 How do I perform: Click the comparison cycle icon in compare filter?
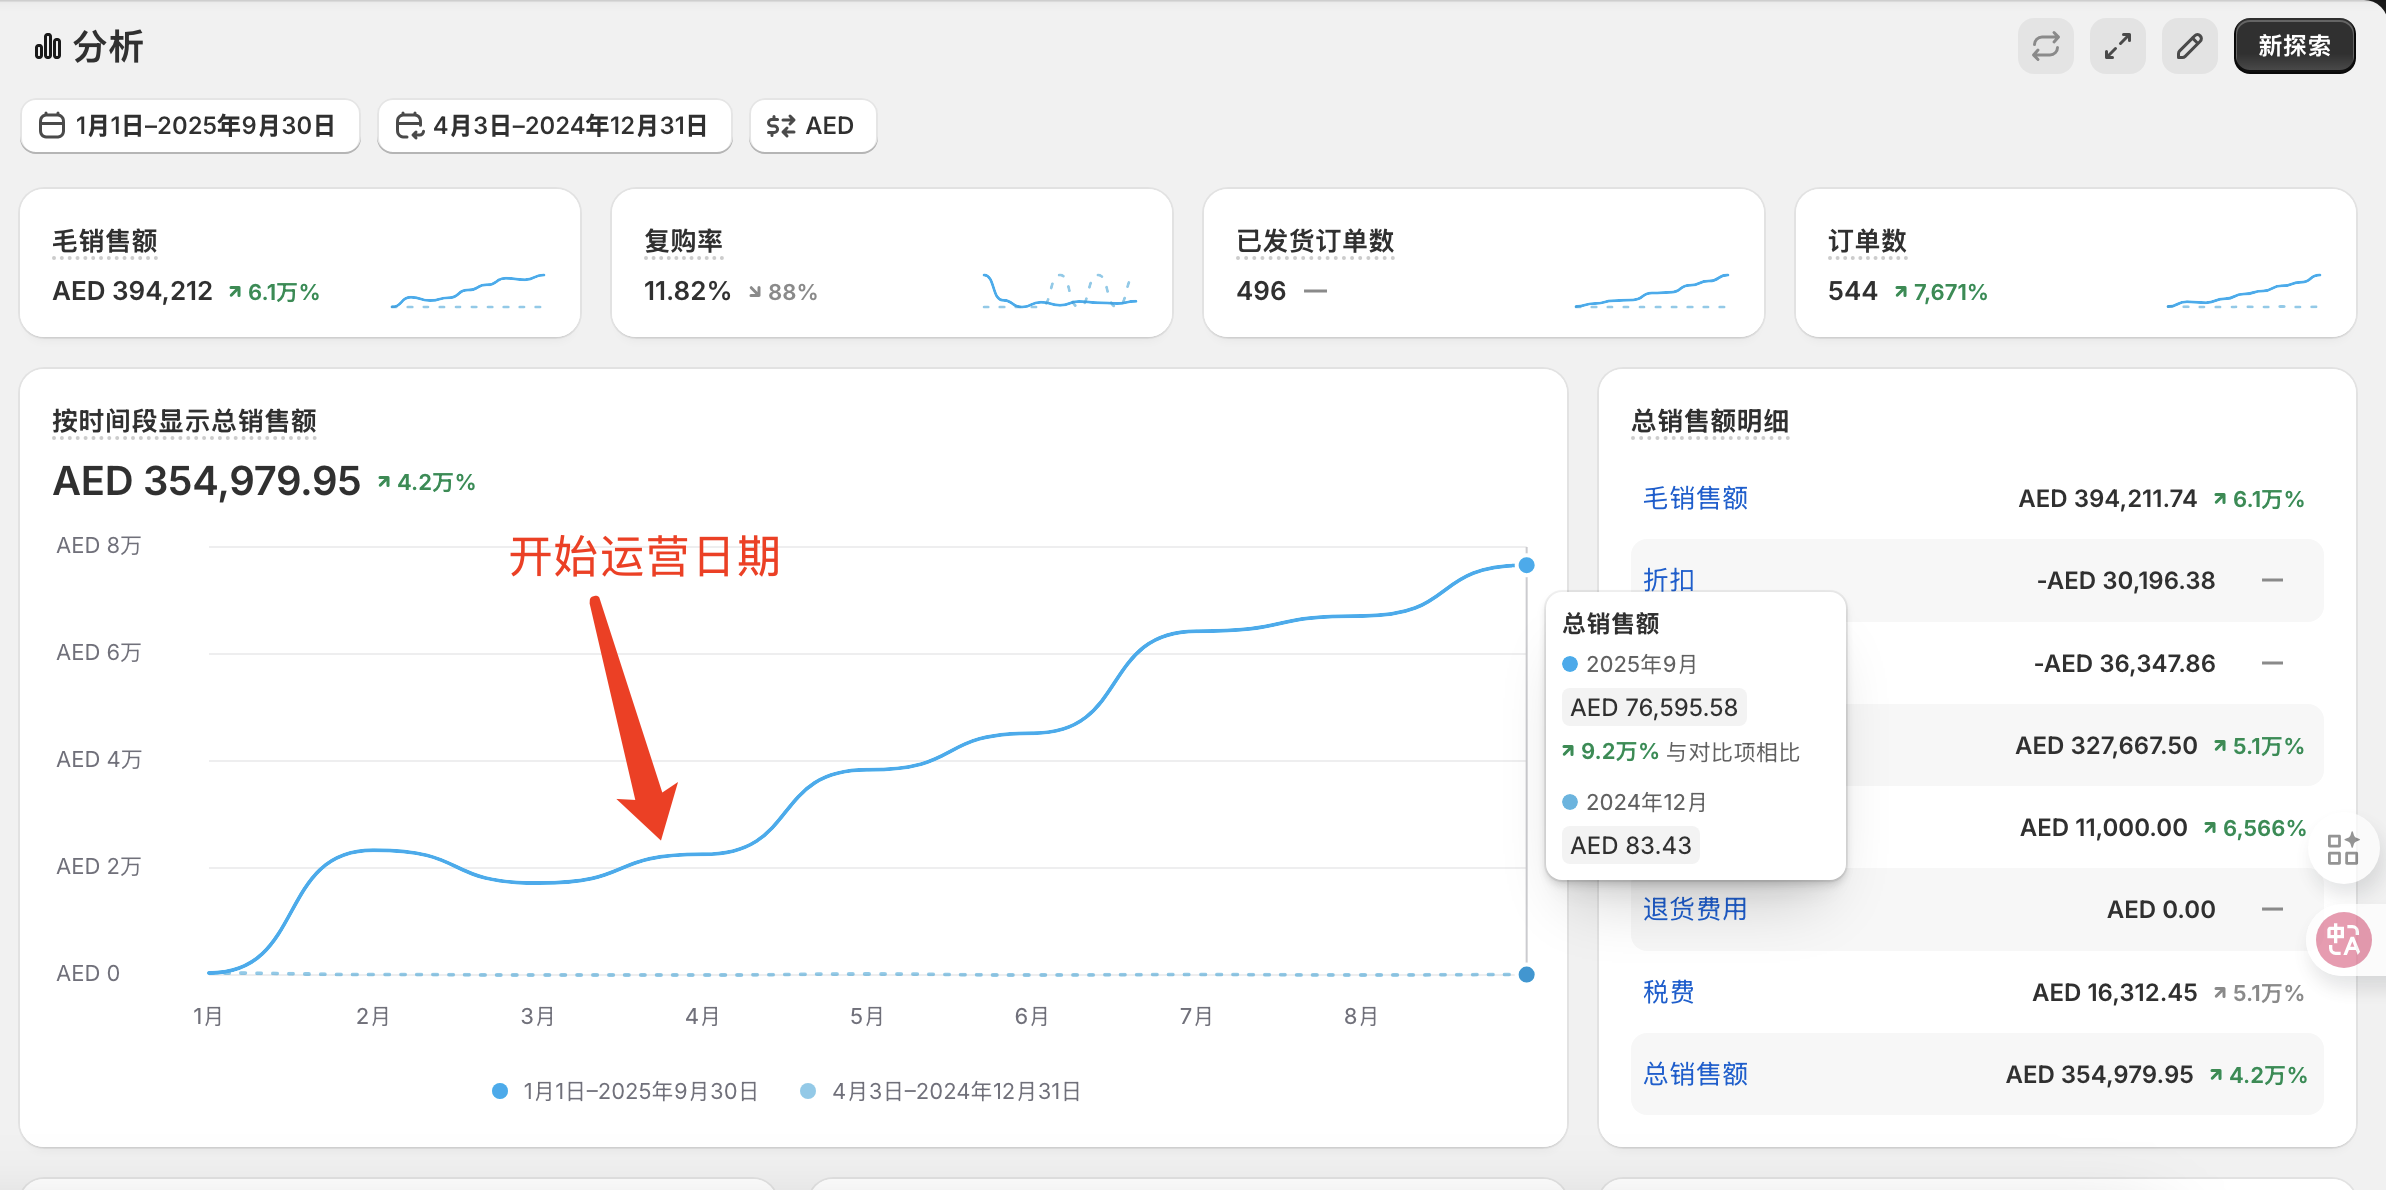tap(410, 126)
